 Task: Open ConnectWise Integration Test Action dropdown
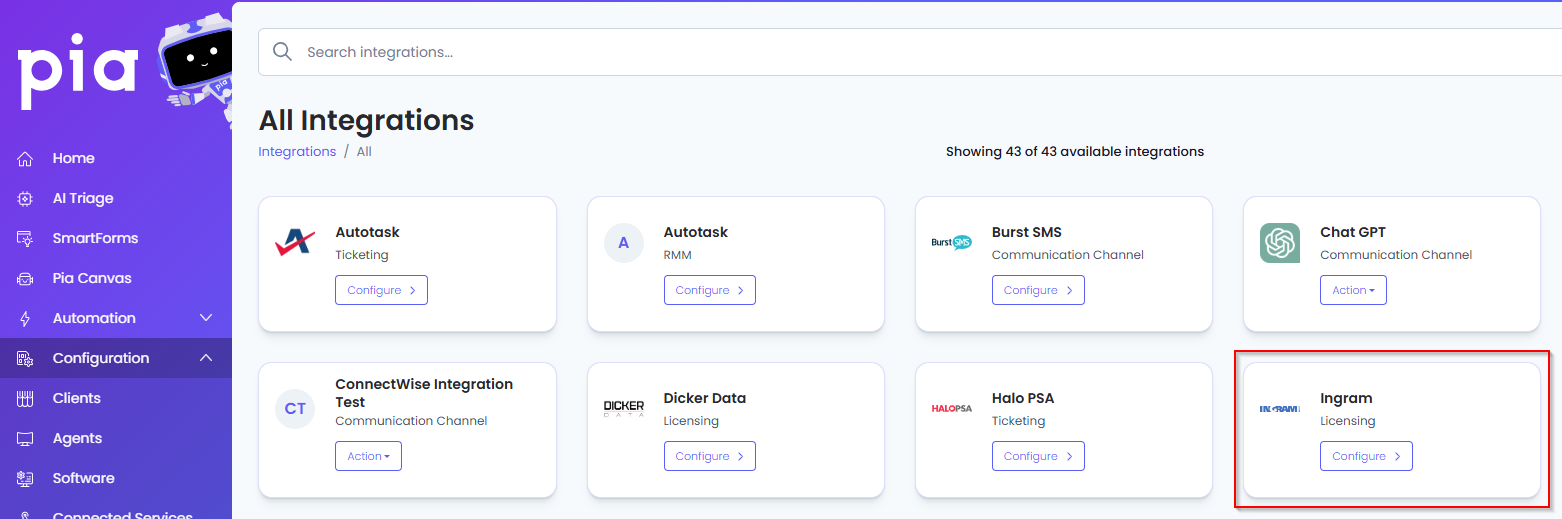[x=368, y=456]
